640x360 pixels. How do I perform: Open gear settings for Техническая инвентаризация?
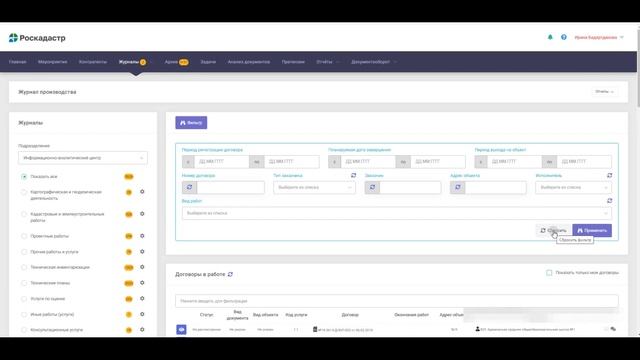click(142, 267)
